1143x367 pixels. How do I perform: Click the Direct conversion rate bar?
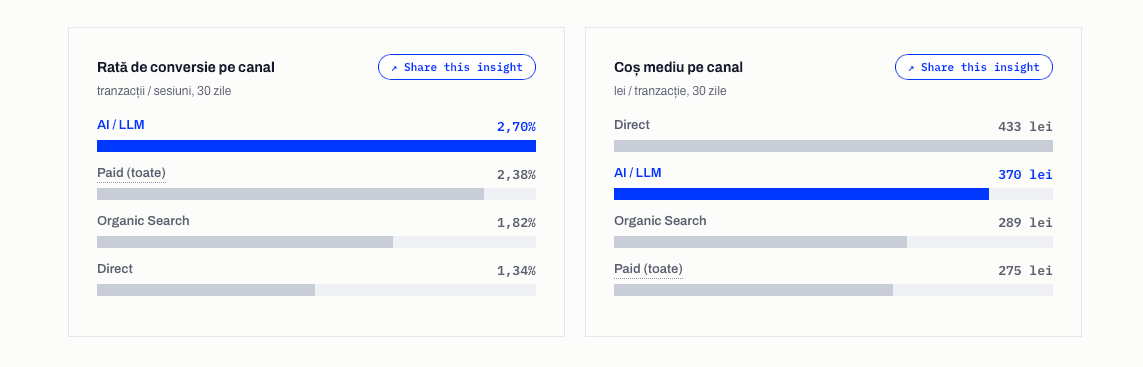[x=316, y=290]
